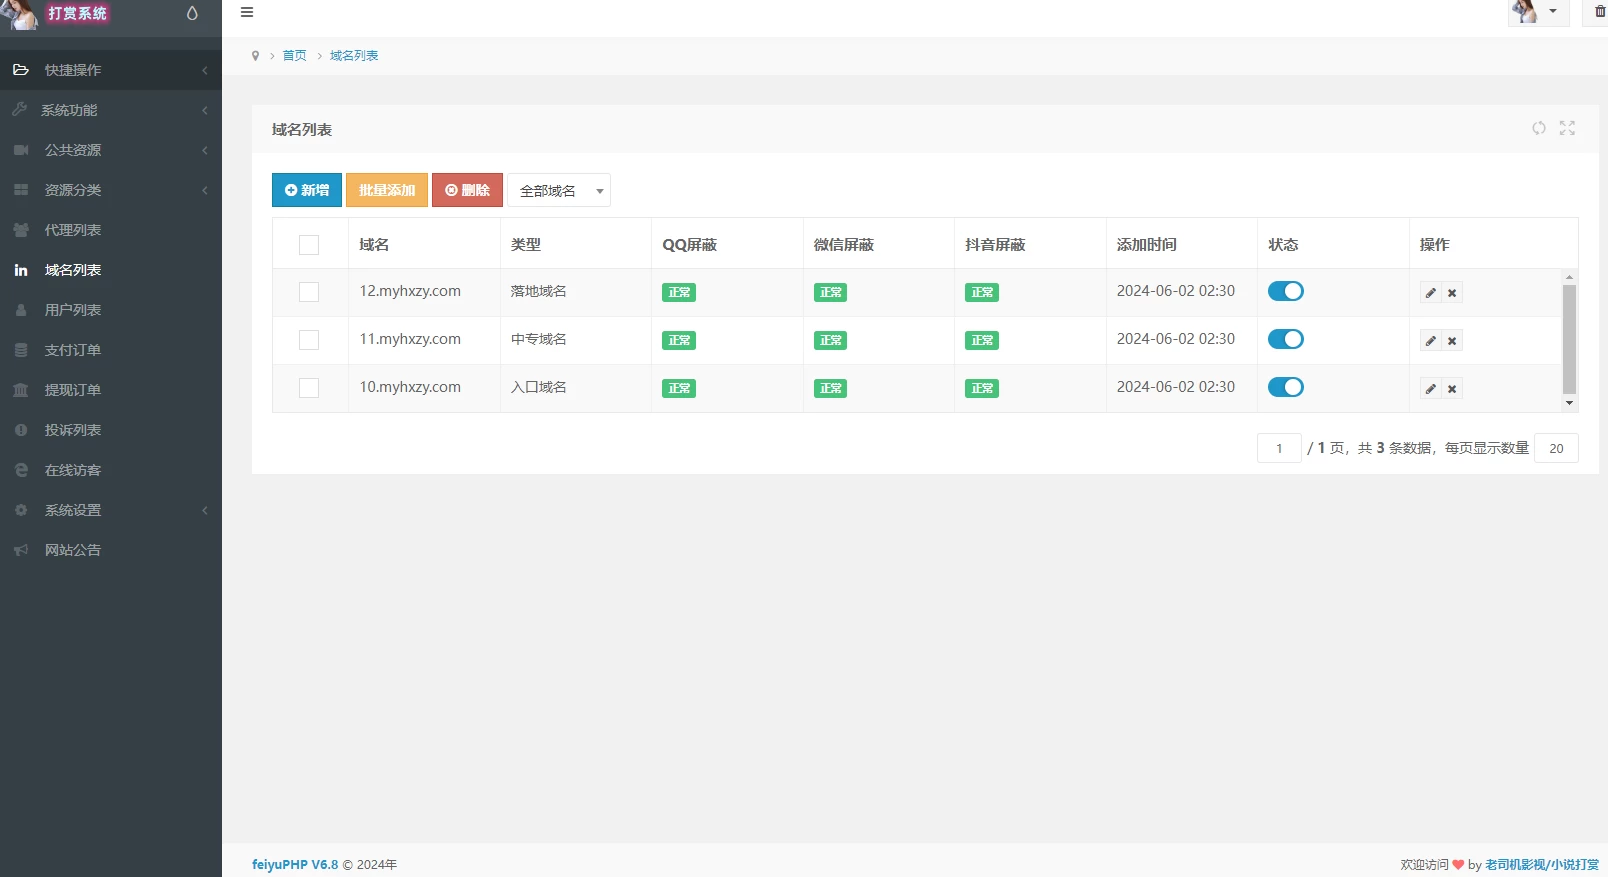Open the user avatar dropdown menu
1608x877 pixels.
tap(1537, 12)
